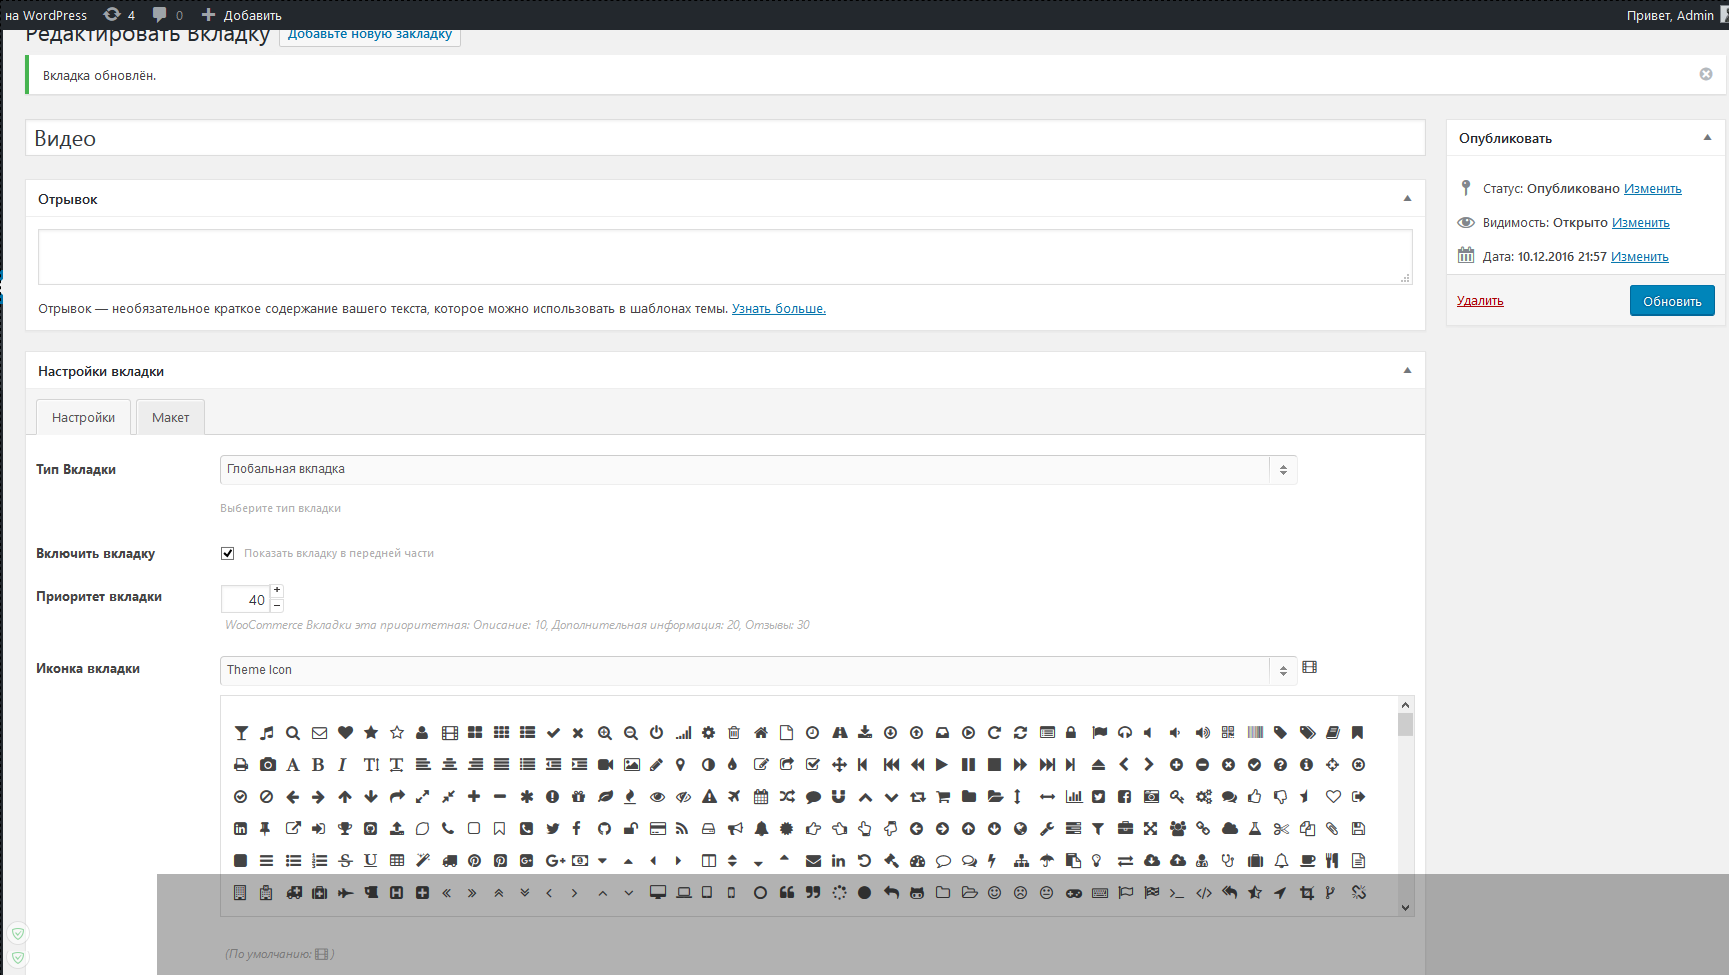Choose the GitHub octocat circle icon
The image size is (1729, 975).
pyautogui.click(x=604, y=829)
